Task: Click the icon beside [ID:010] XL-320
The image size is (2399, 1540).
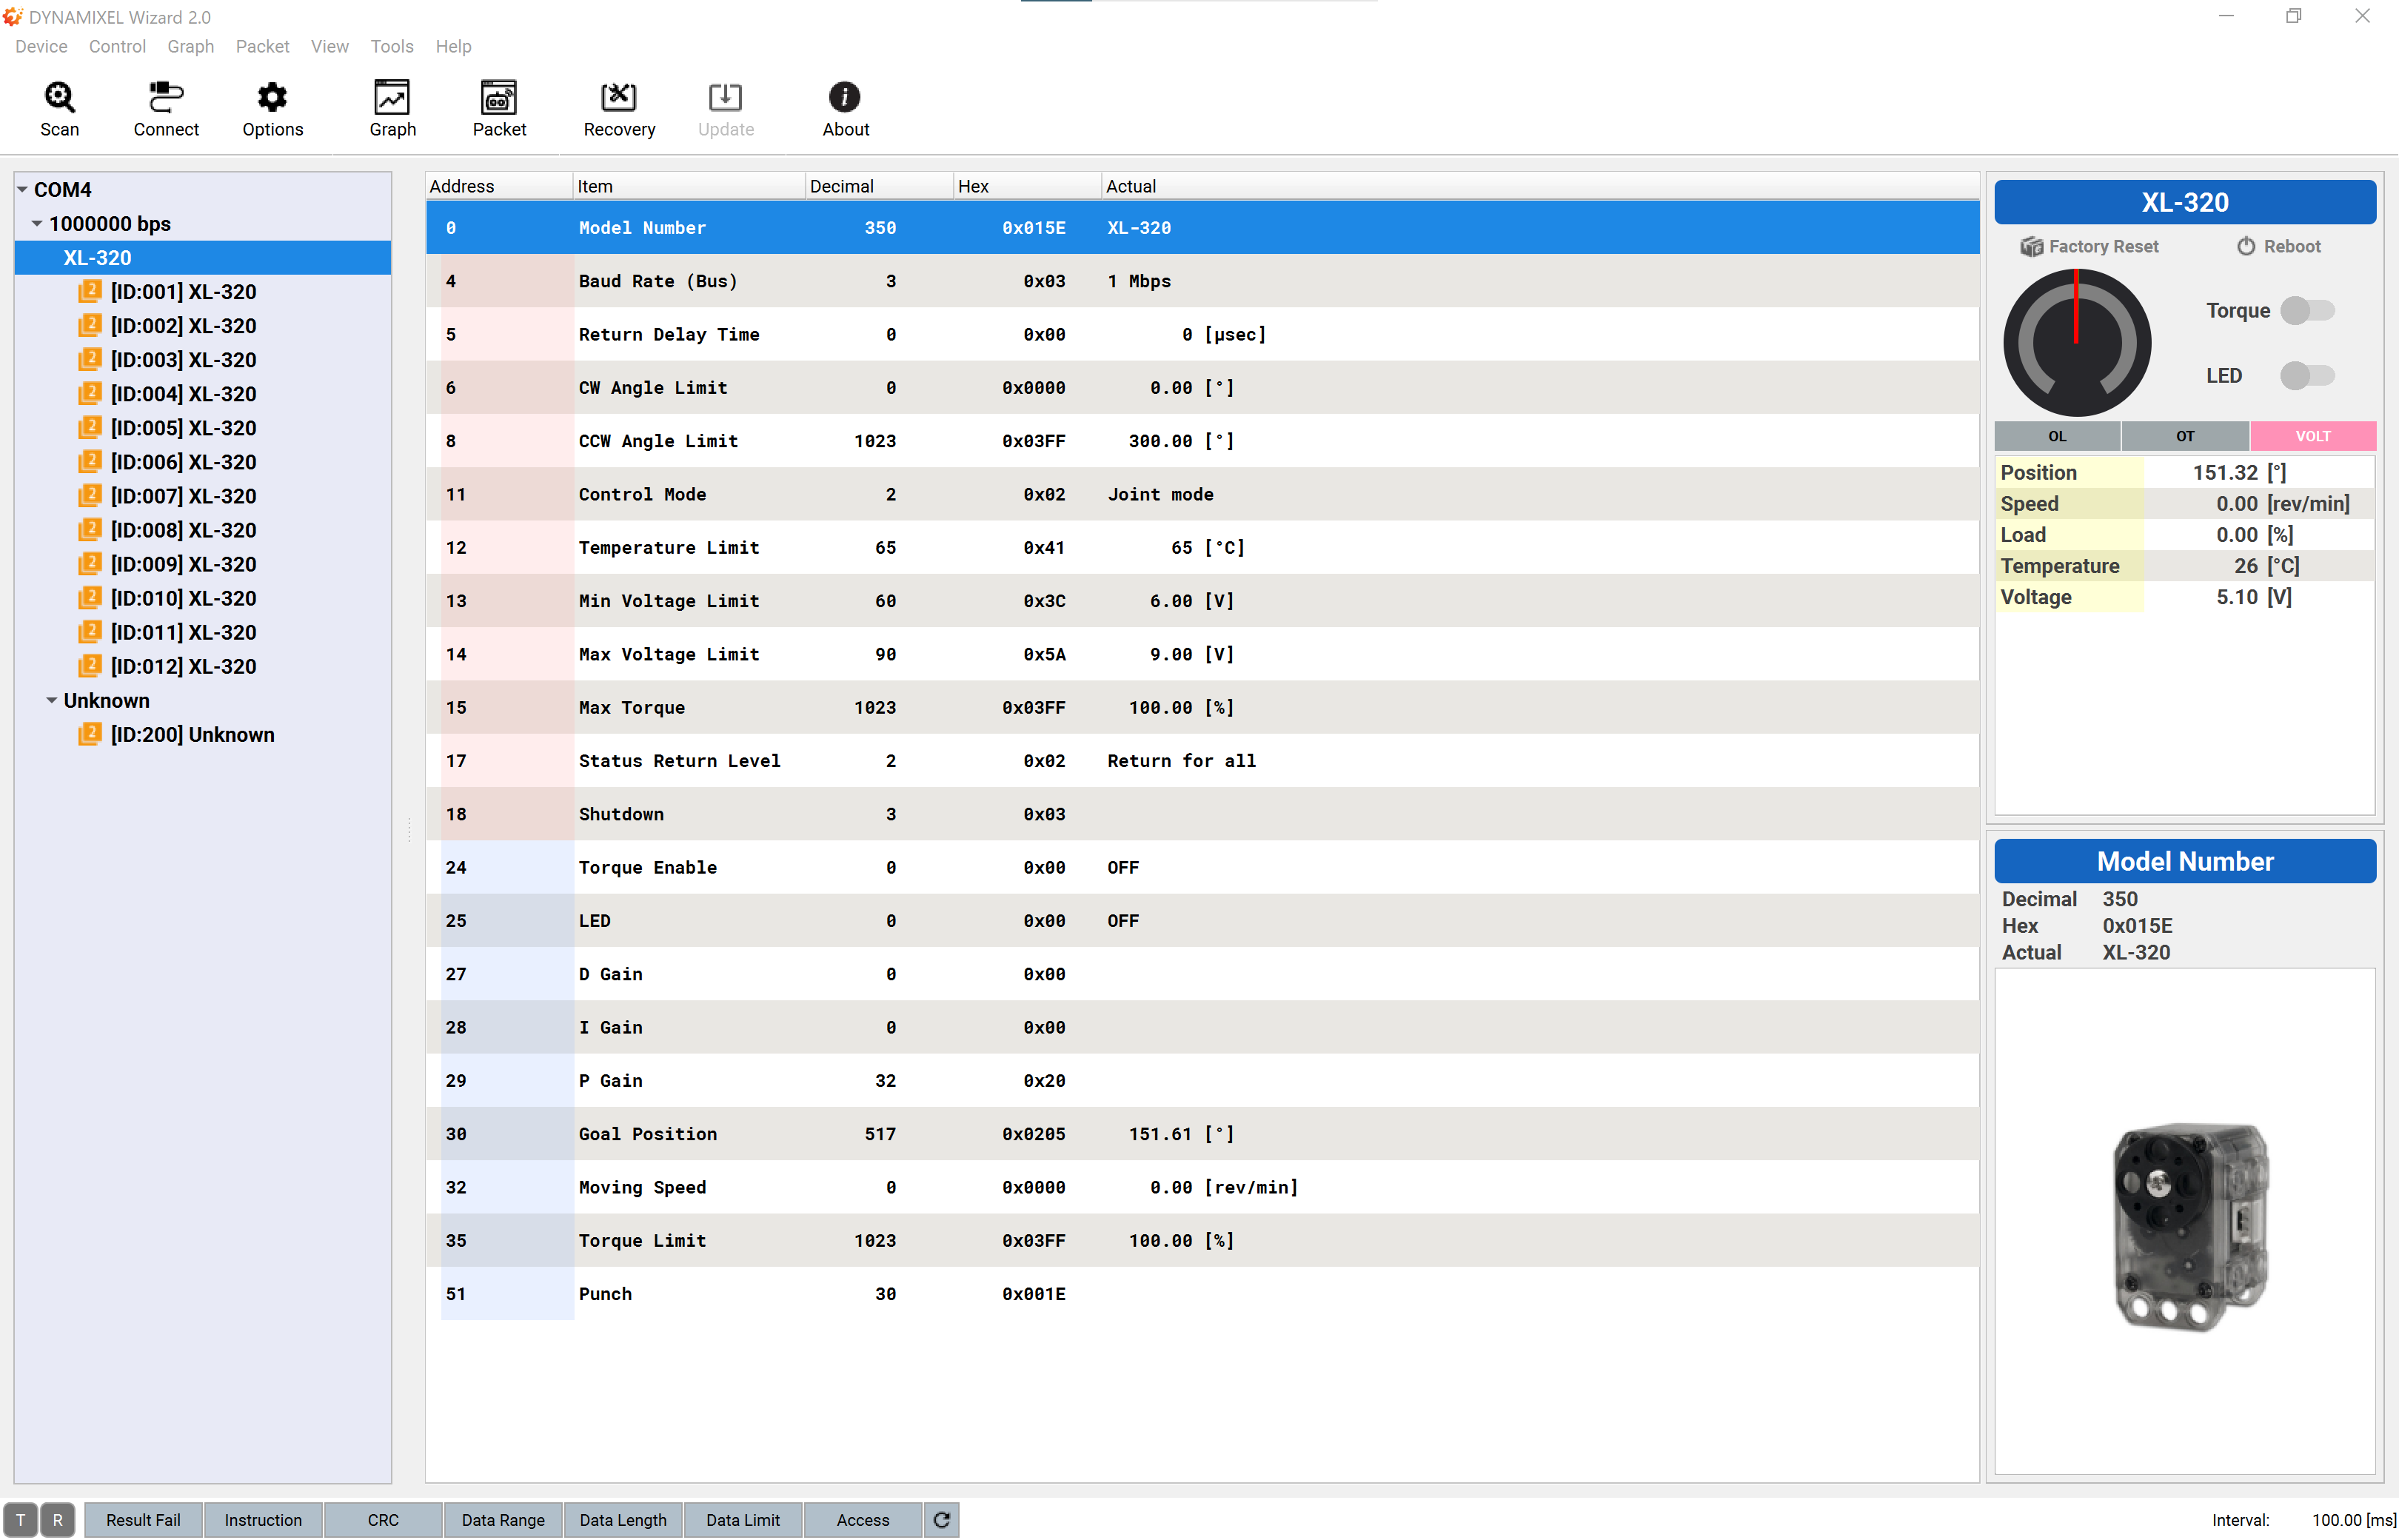Action: tap(90, 597)
